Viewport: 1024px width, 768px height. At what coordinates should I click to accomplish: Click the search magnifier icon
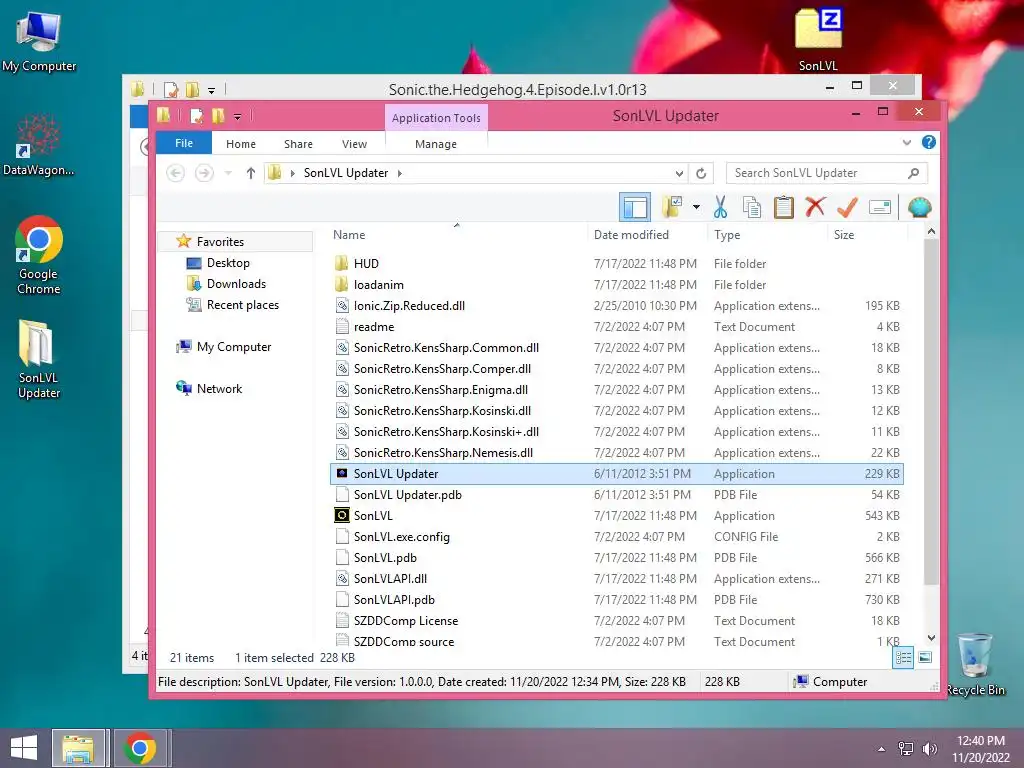[913, 173]
